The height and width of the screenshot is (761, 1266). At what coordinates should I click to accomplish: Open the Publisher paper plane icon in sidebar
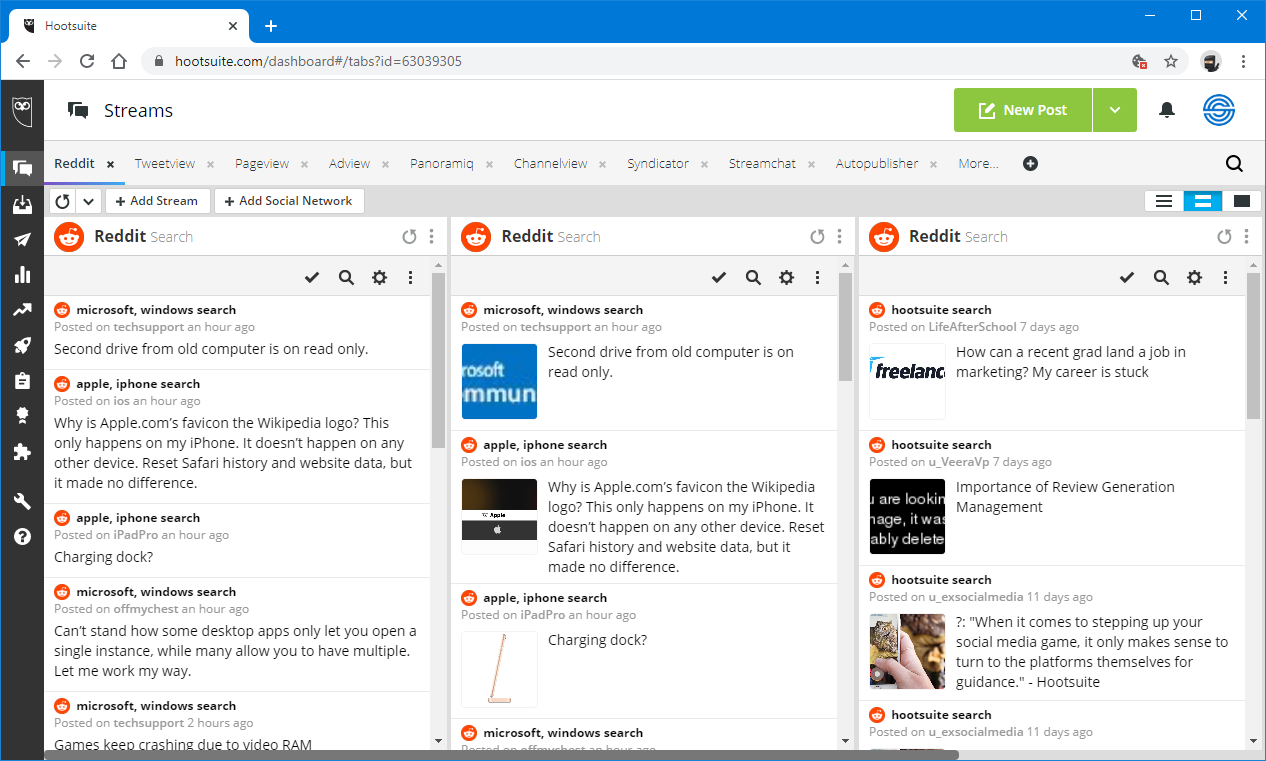pos(22,238)
